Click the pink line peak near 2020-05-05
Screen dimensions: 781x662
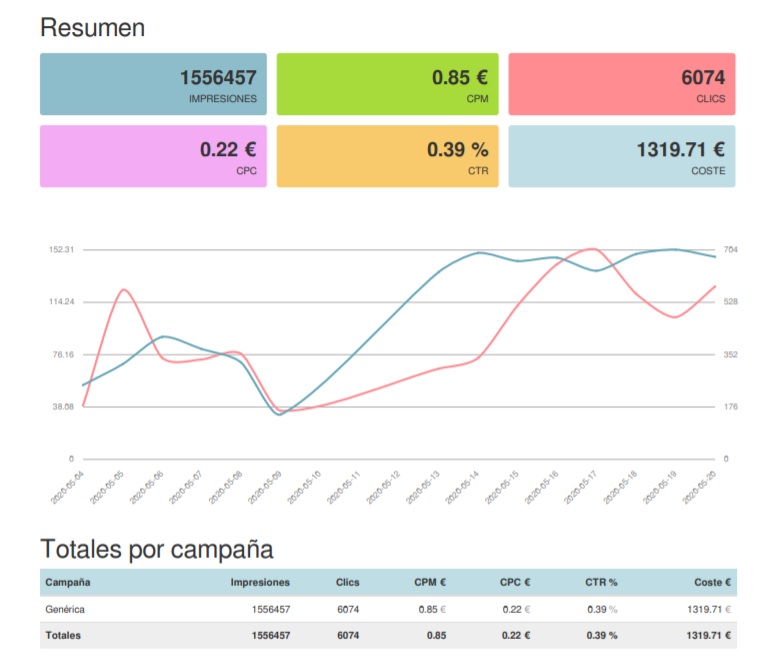123,290
